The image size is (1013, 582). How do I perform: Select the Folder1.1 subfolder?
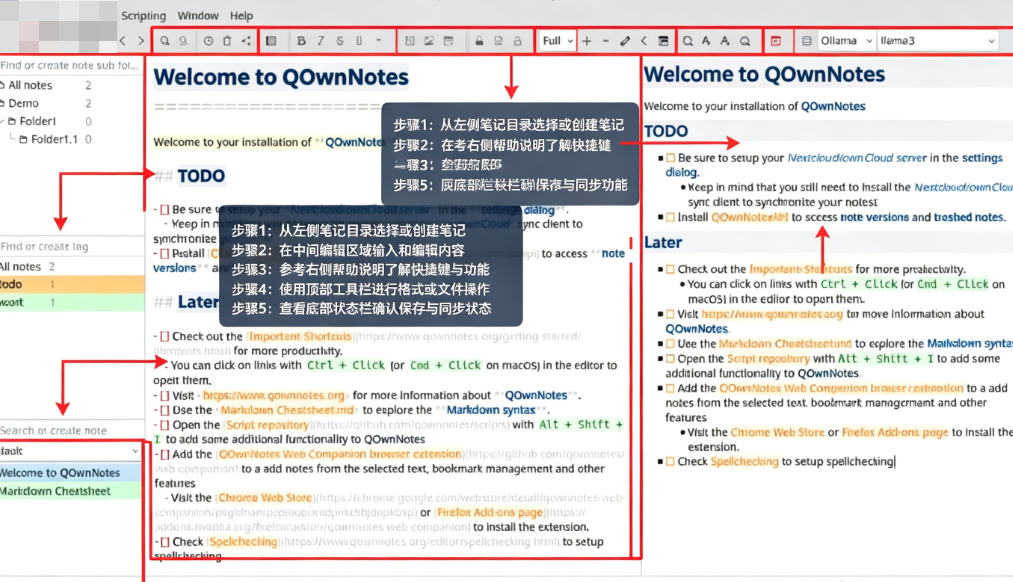coord(54,139)
